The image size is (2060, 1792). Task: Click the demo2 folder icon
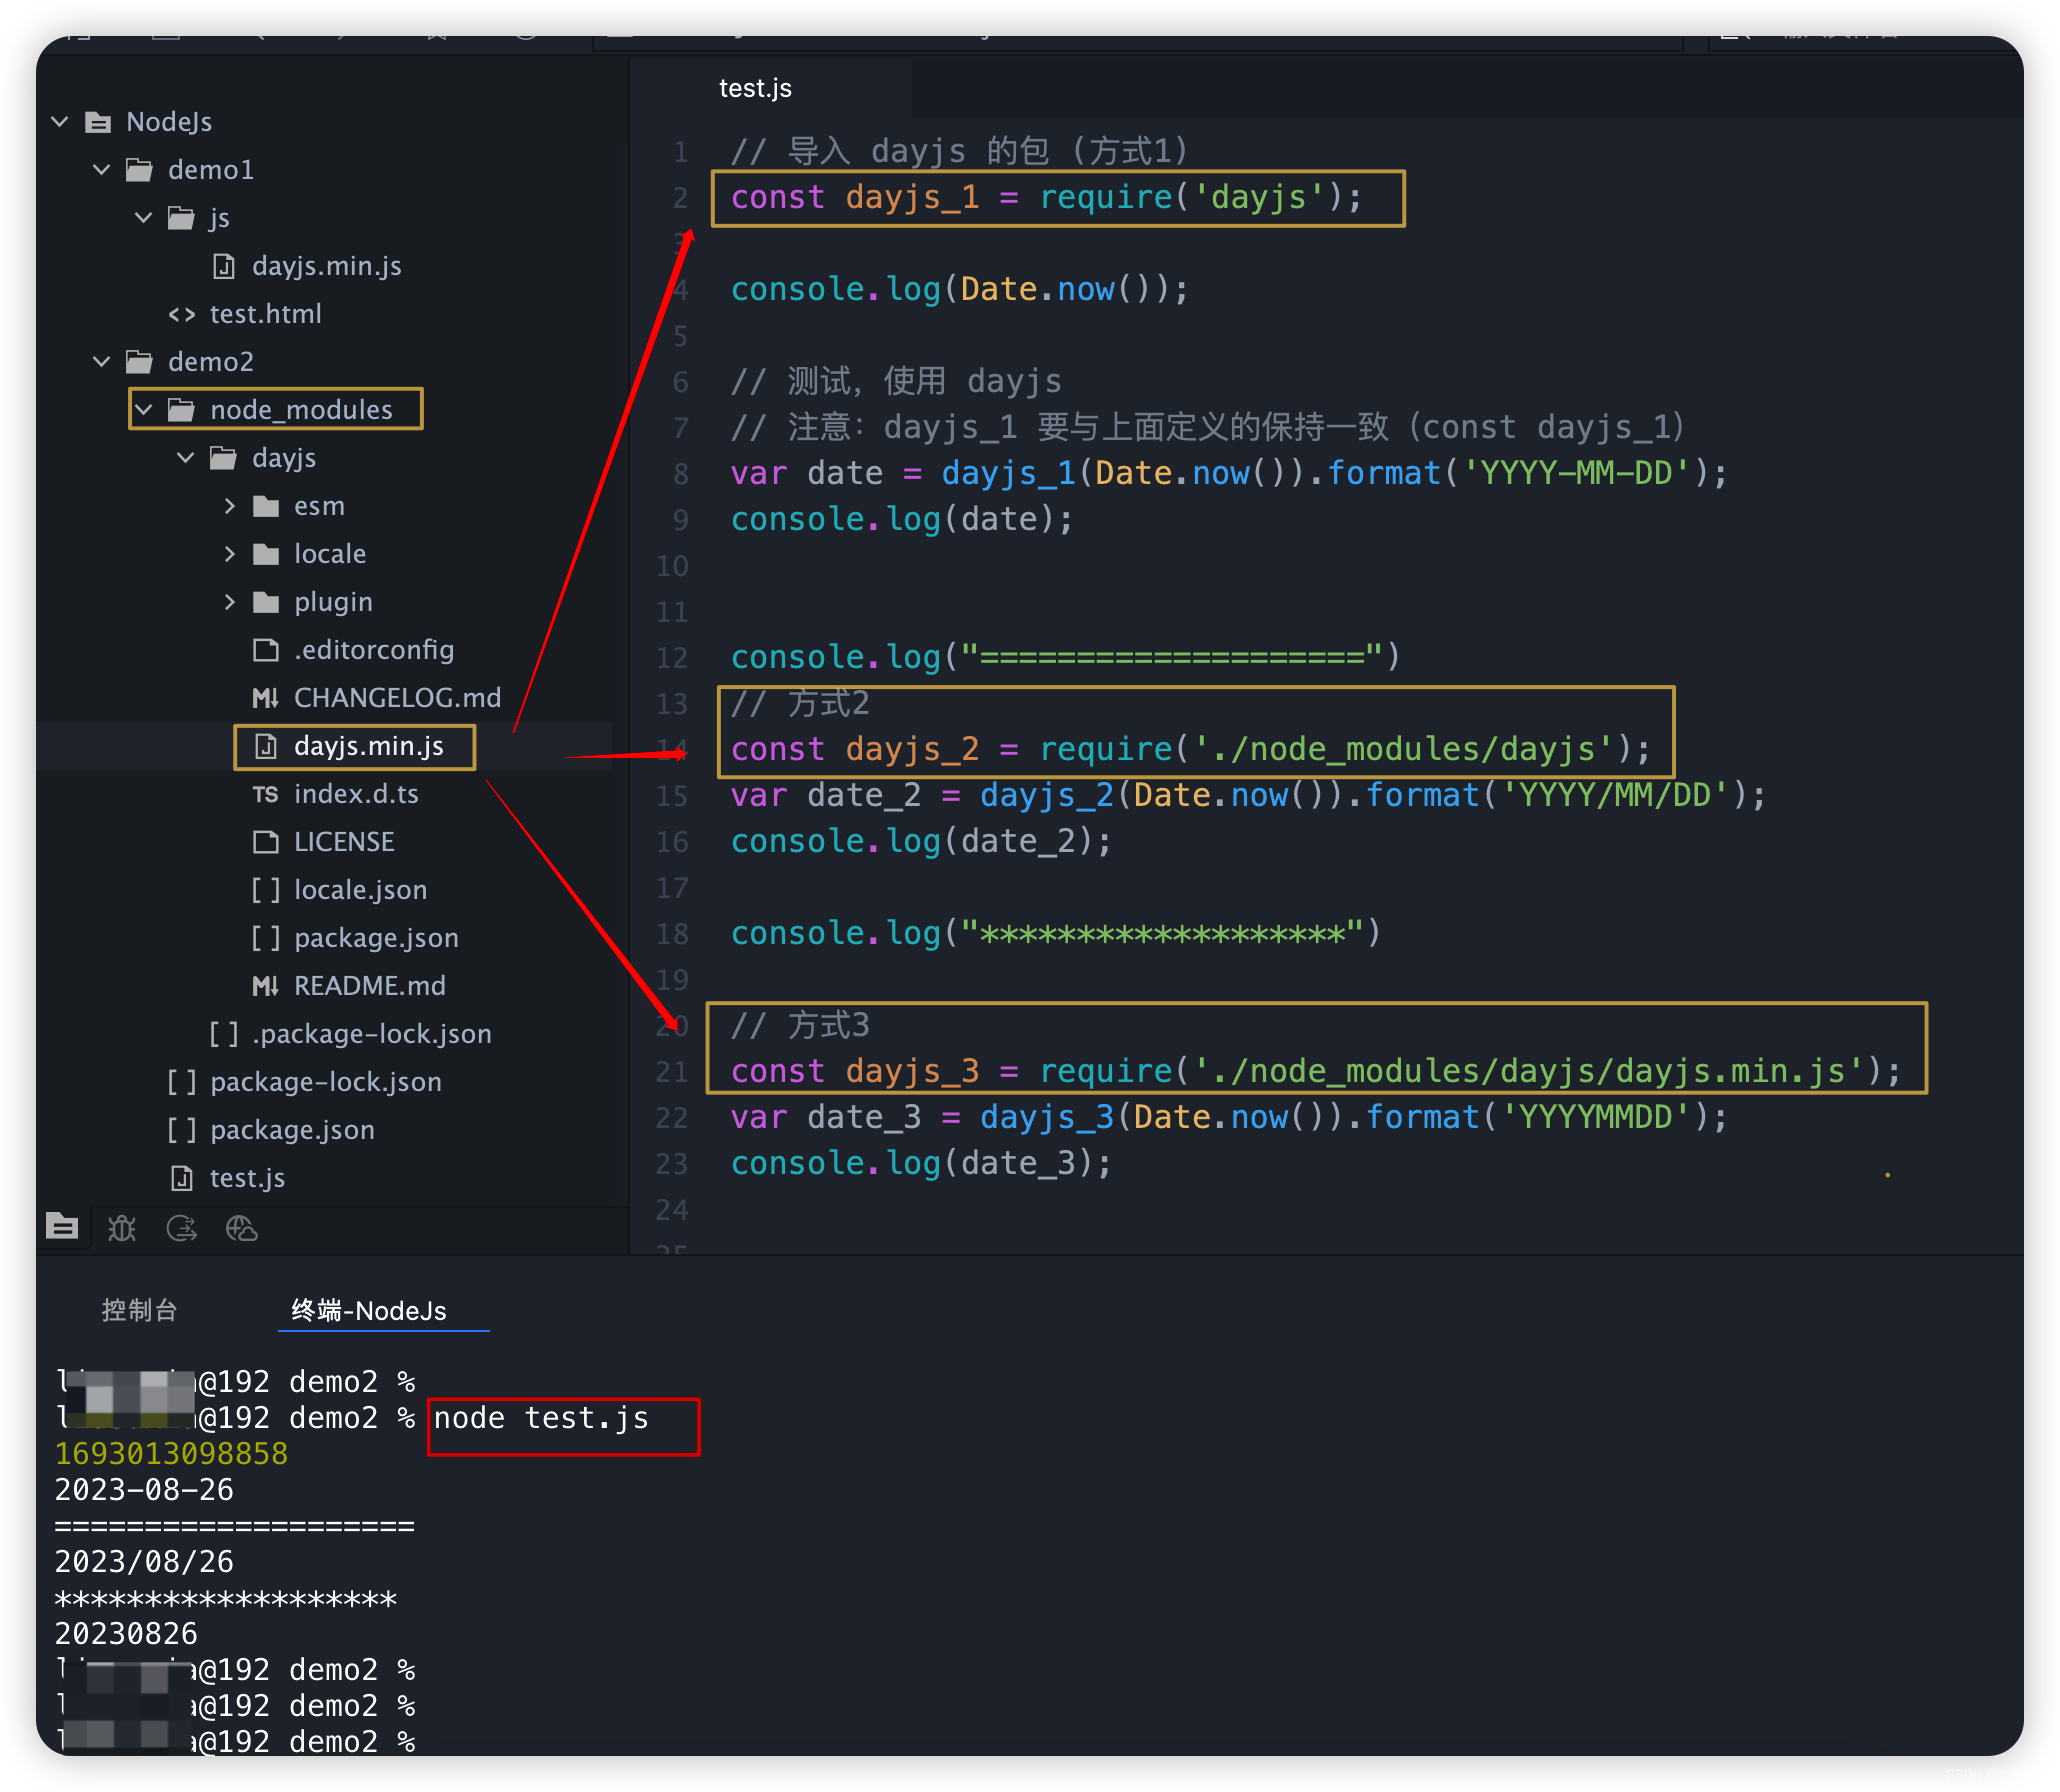coord(139,362)
